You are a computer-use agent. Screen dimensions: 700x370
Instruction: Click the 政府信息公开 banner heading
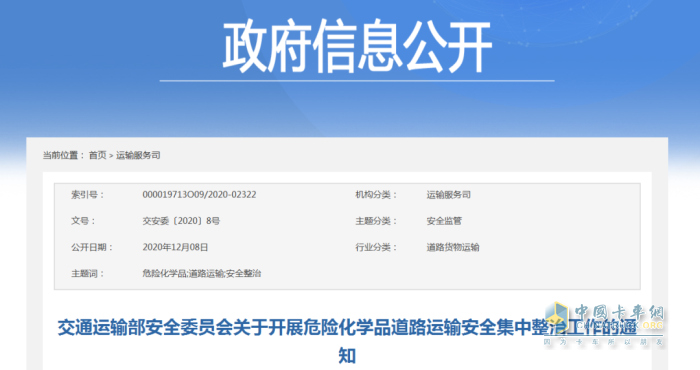click(x=357, y=46)
